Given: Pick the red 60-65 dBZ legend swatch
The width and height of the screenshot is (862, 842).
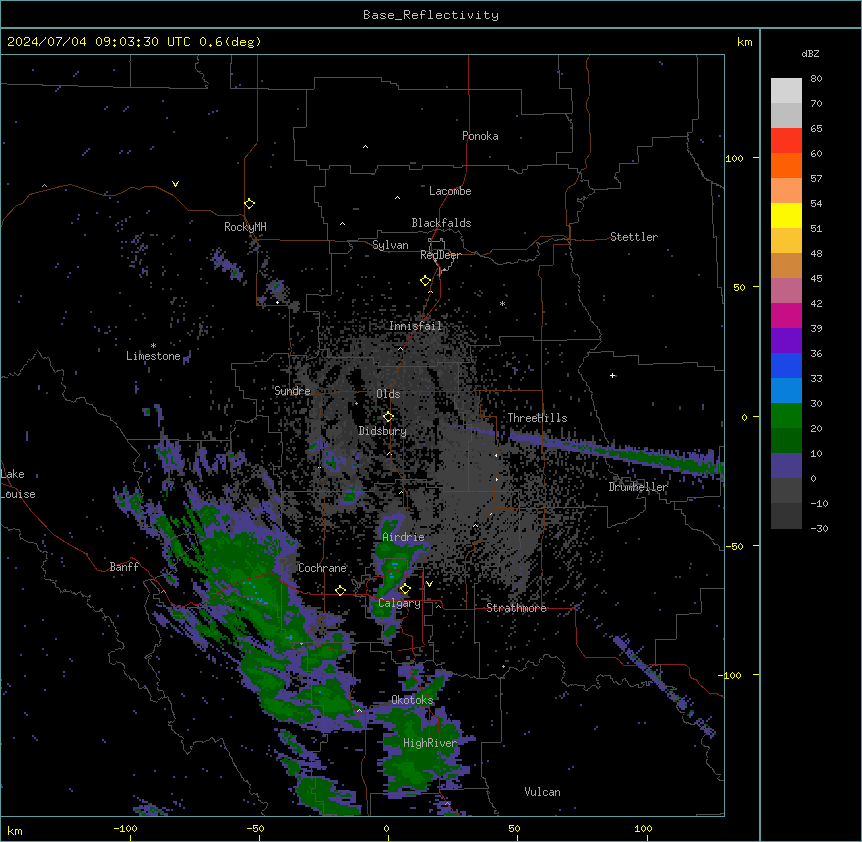Looking at the screenshot, I should (786, 140).
